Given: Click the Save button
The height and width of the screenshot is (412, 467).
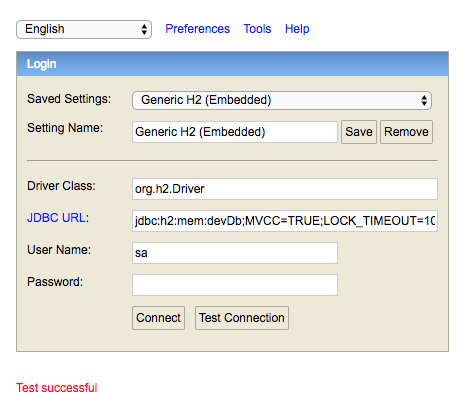Looking at the screenshot, I should click(359, 132).
